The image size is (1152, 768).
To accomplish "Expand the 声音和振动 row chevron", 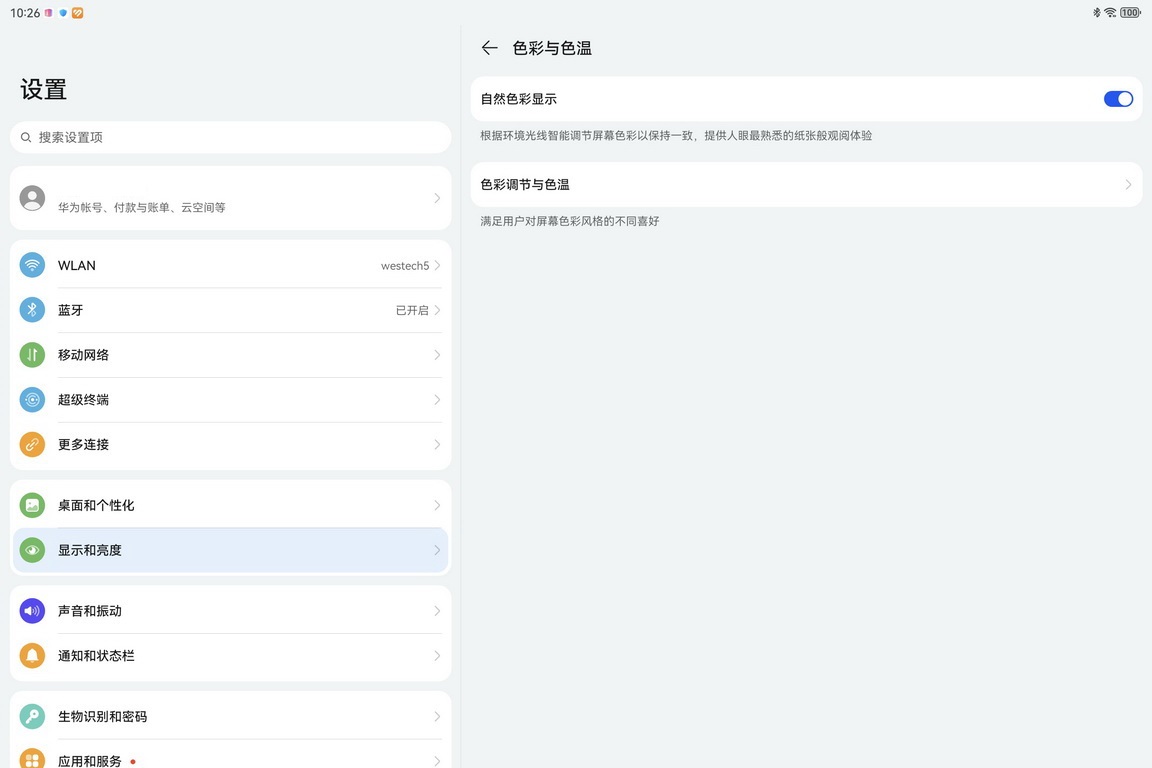I will pyautogui.click(x=437, y=611).
